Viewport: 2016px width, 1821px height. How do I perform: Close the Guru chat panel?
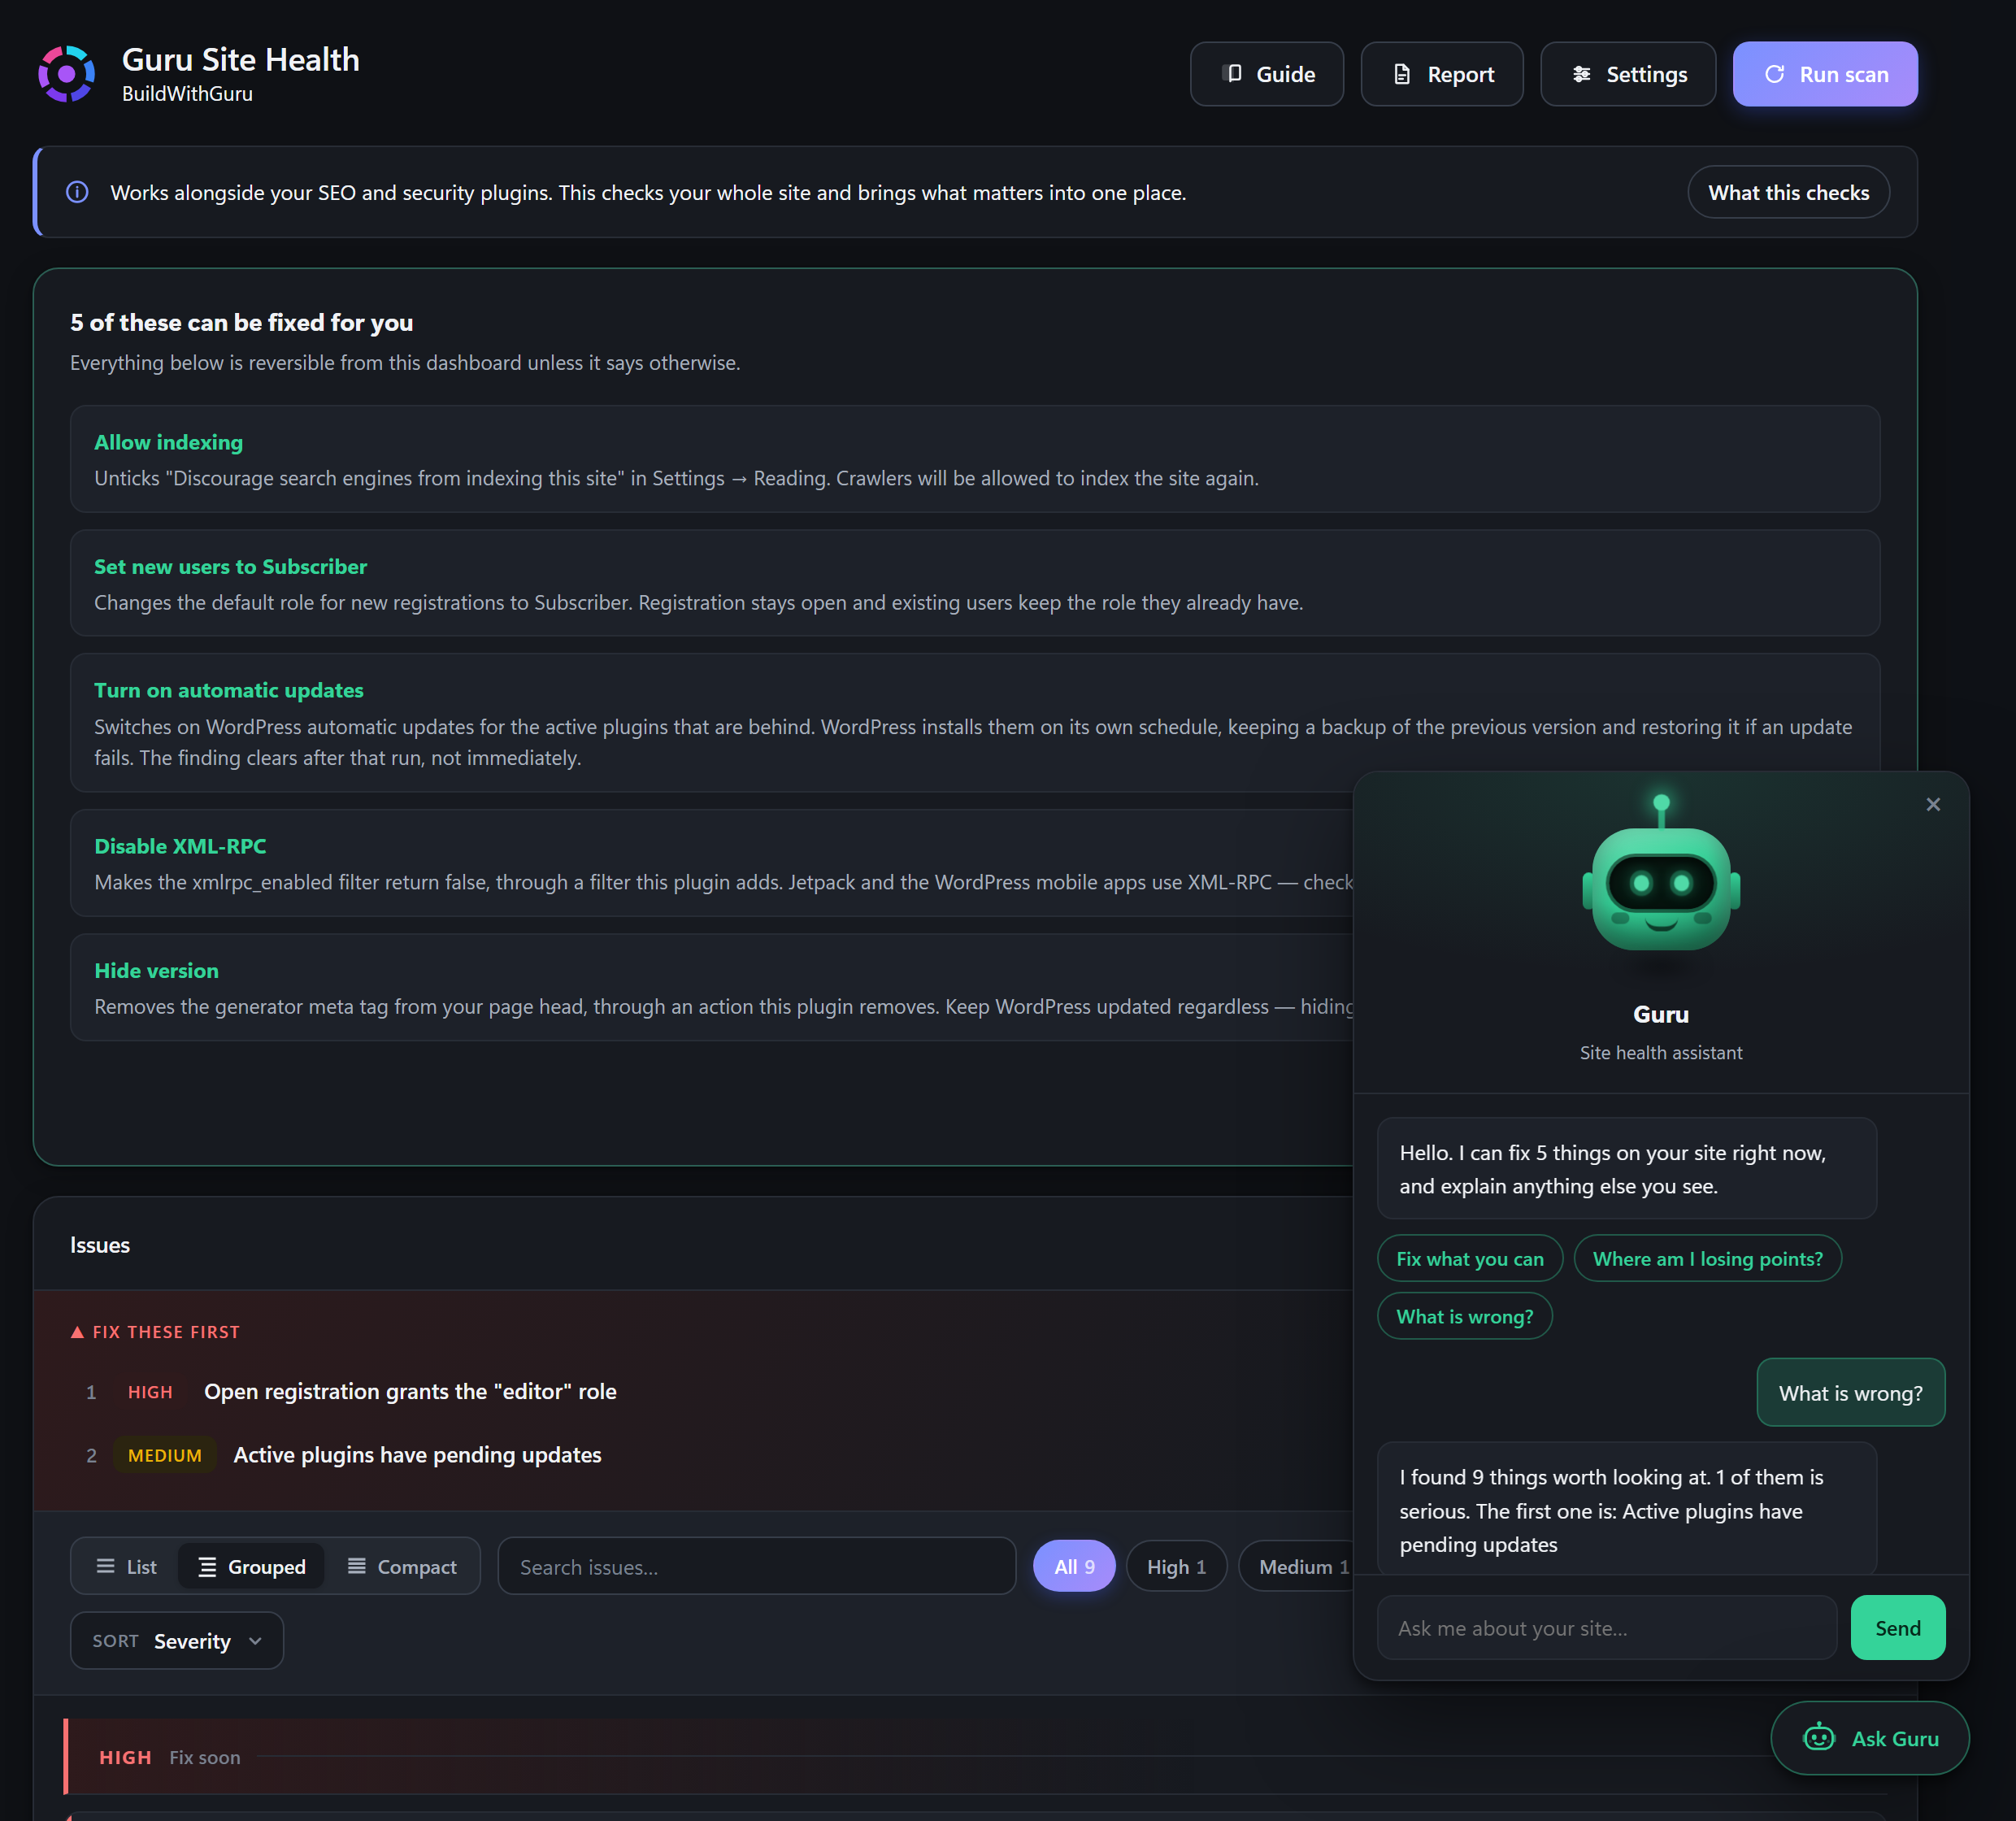[1933, 804]
